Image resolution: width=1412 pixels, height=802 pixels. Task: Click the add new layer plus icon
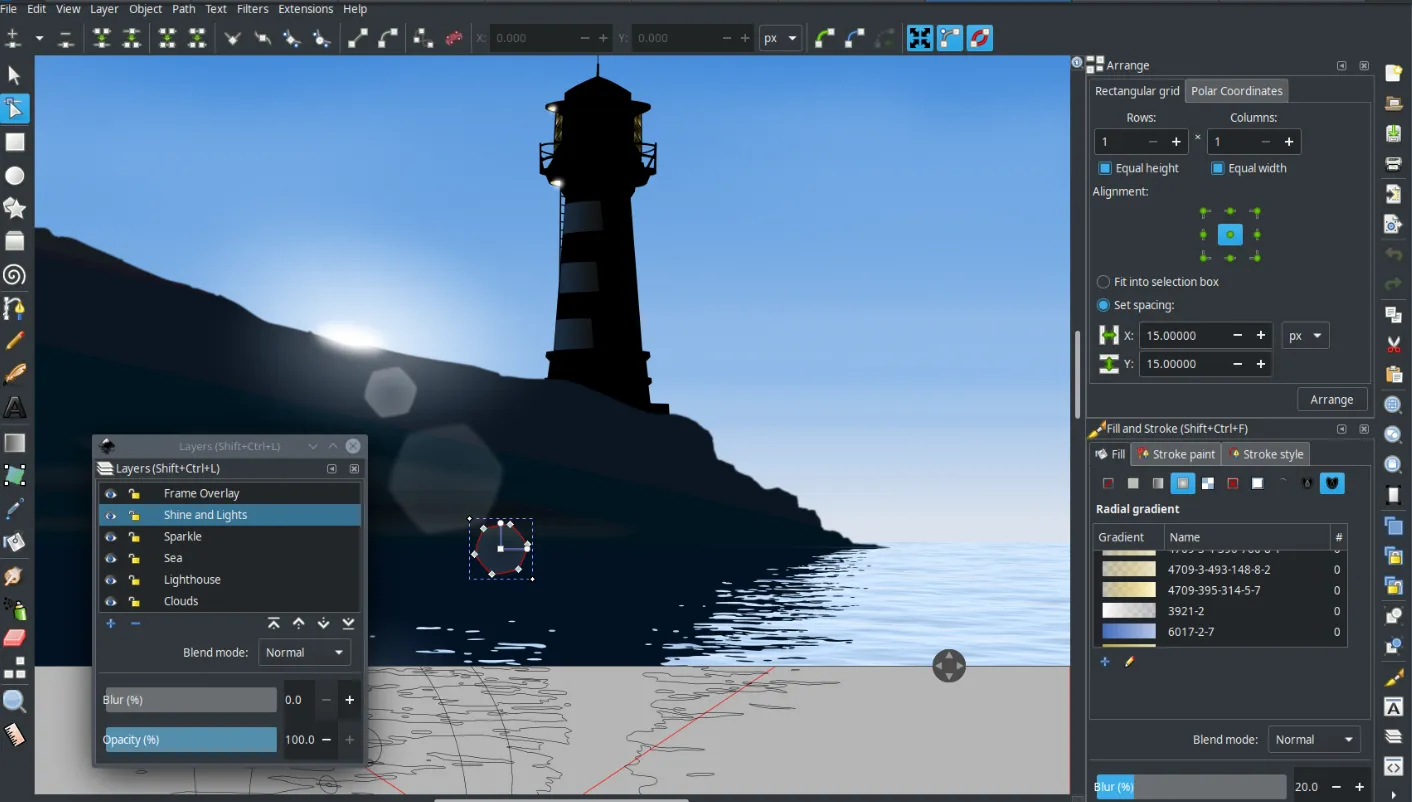coord(111,624)
